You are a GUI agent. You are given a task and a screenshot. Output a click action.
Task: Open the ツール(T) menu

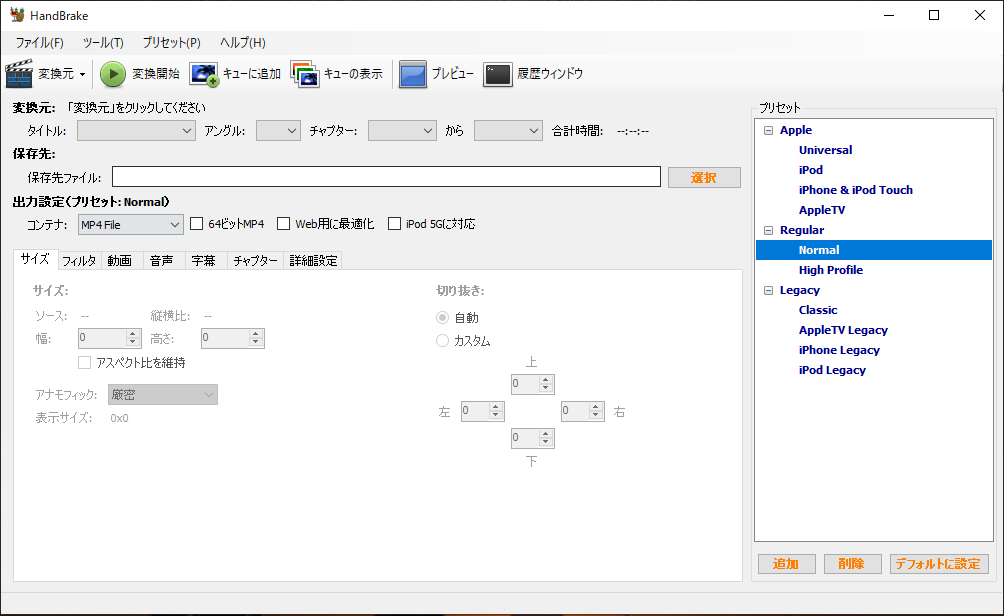[102, 43]
